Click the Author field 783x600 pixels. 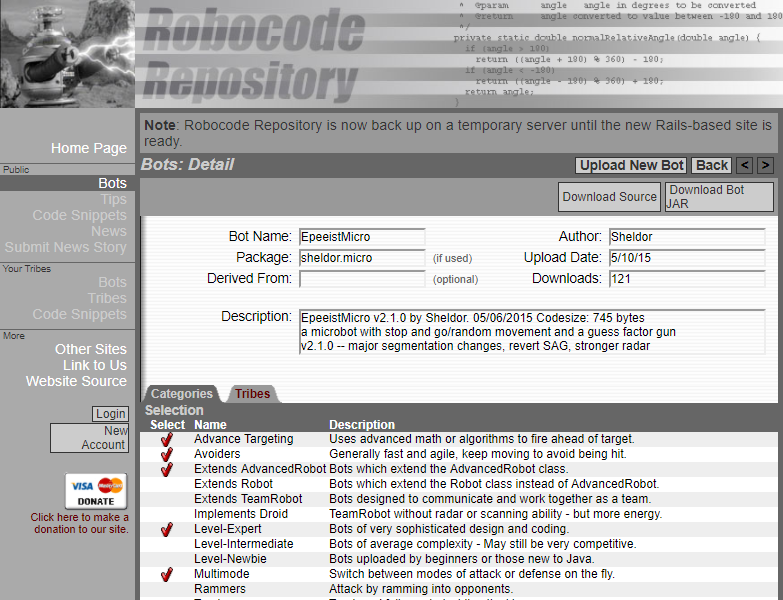(687, 237)
